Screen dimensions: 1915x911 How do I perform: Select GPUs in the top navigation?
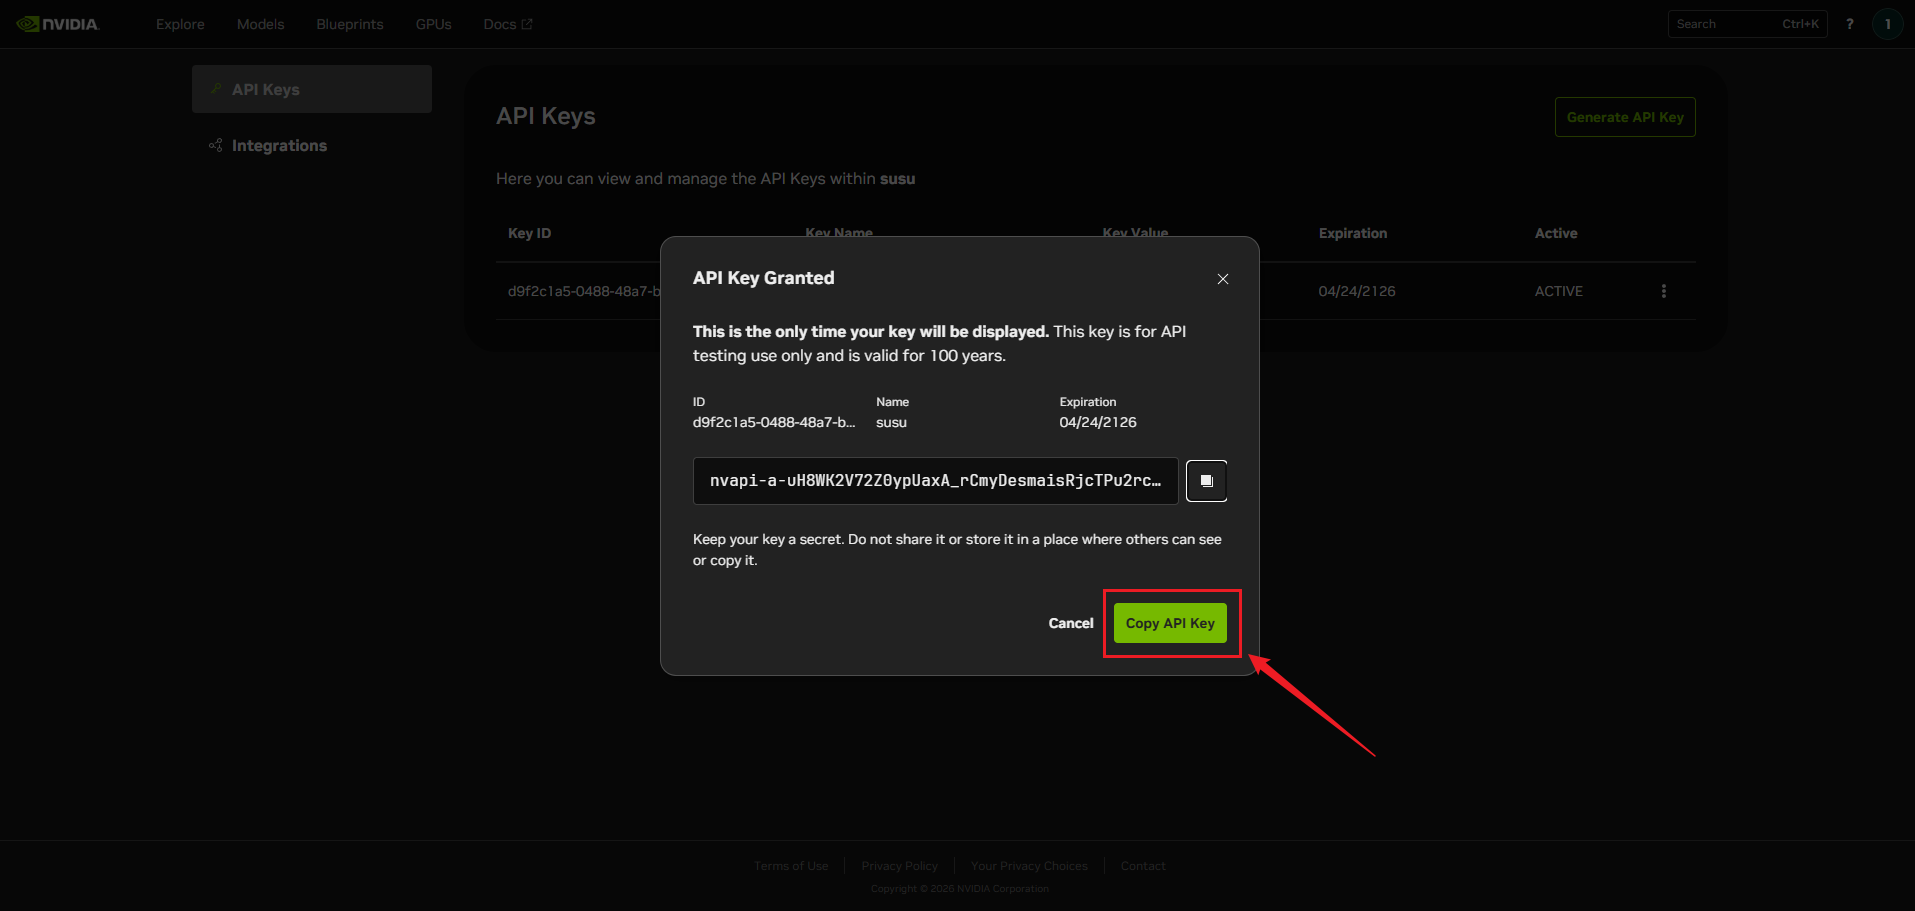point(433,24)
